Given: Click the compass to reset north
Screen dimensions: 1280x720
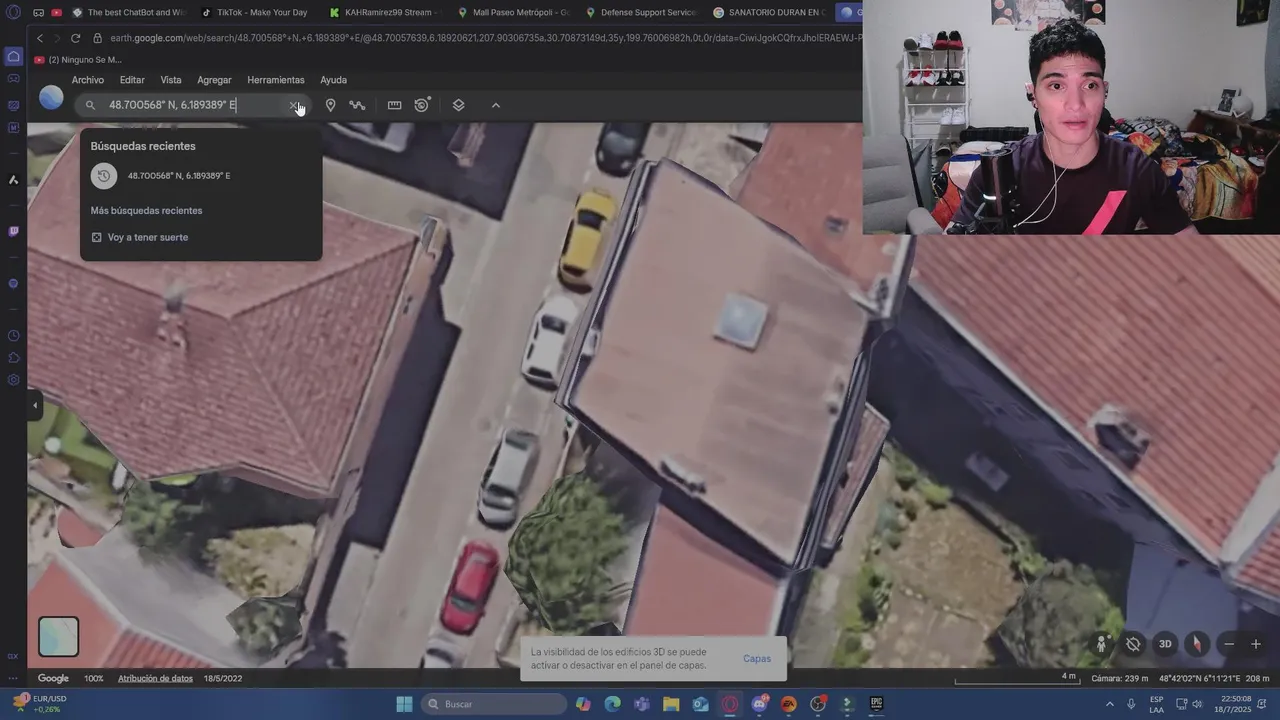Looking at the screenshot, I should tap(1196, 644).
